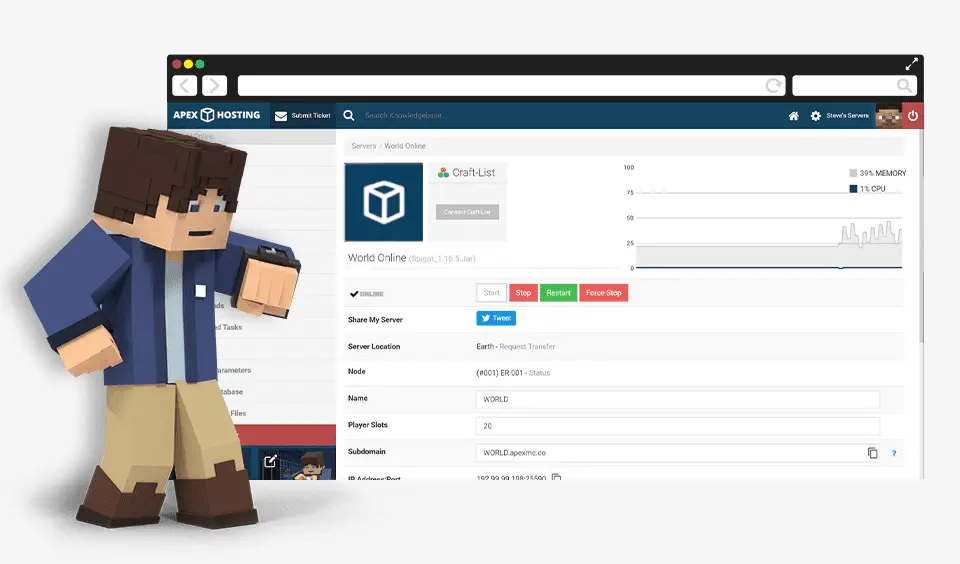Click the reload icon in address bar
The width and height of the screenshot is (960, 564).
click(x=774, y=86)
